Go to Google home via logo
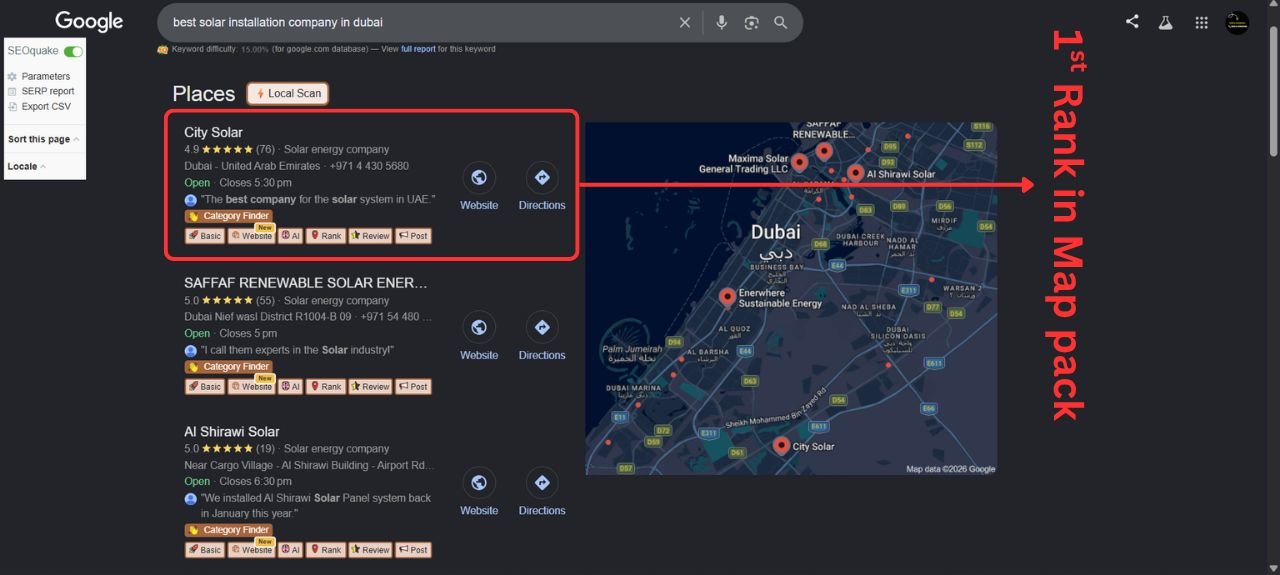 tap(89, 21)
